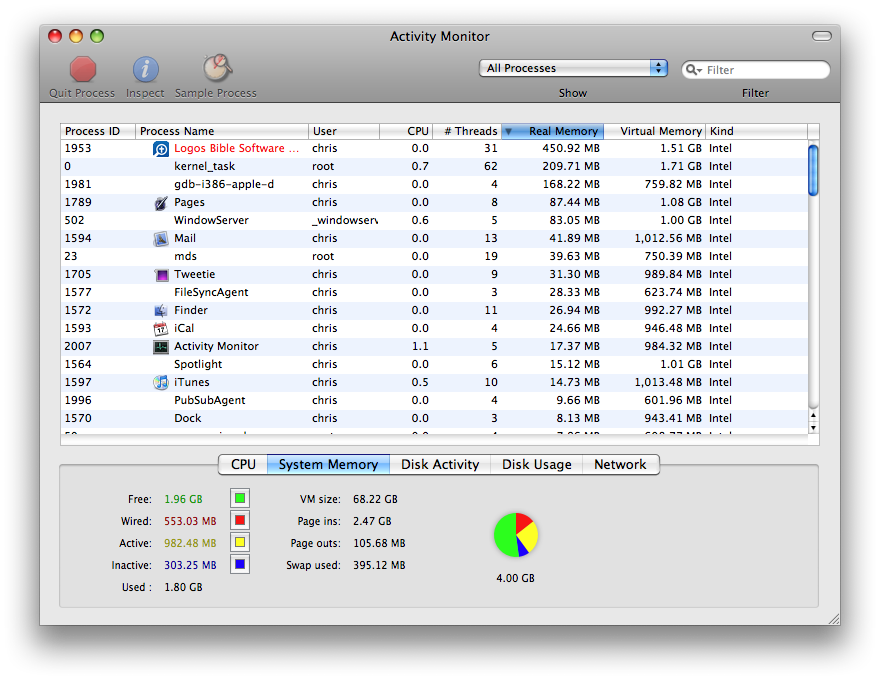This screenshot has width=880, height=680.
Task: Click the 4.00 GB total memory label
Action: coord(515,578)
